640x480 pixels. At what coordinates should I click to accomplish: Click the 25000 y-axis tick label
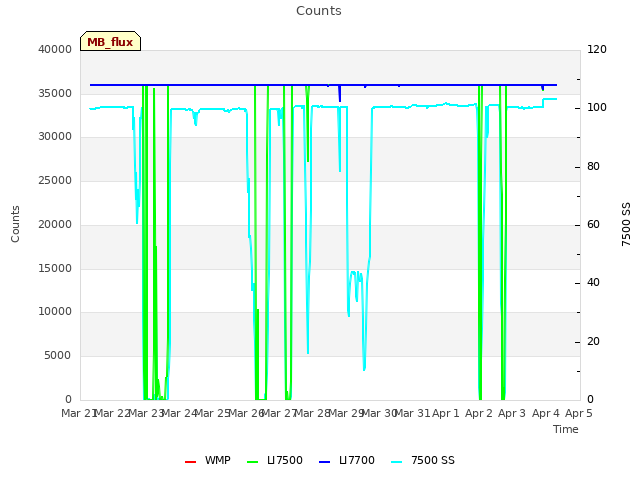tap(55, 180)
